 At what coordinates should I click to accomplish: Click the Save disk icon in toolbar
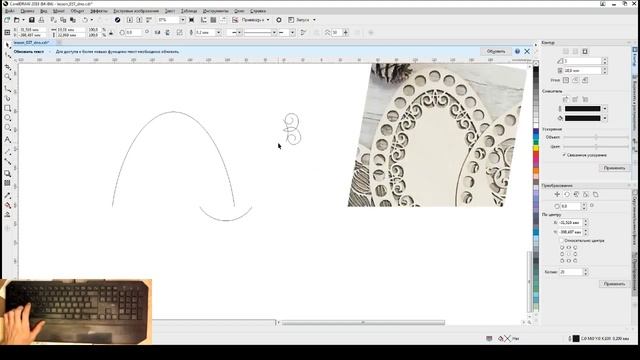[x=31, y=20]
